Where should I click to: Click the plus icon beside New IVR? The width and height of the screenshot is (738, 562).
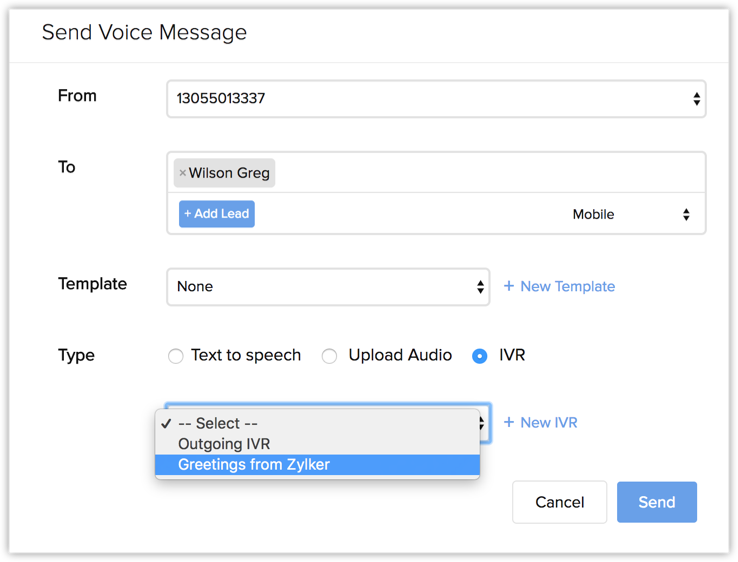509,422
